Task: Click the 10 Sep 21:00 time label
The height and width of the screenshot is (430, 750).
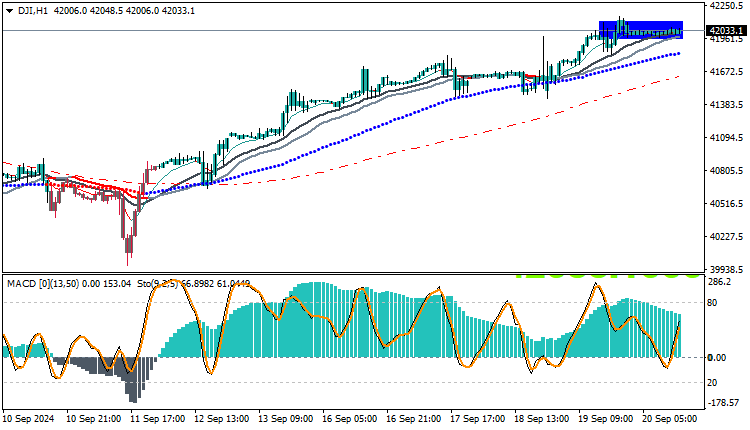Action: [94, 419]
